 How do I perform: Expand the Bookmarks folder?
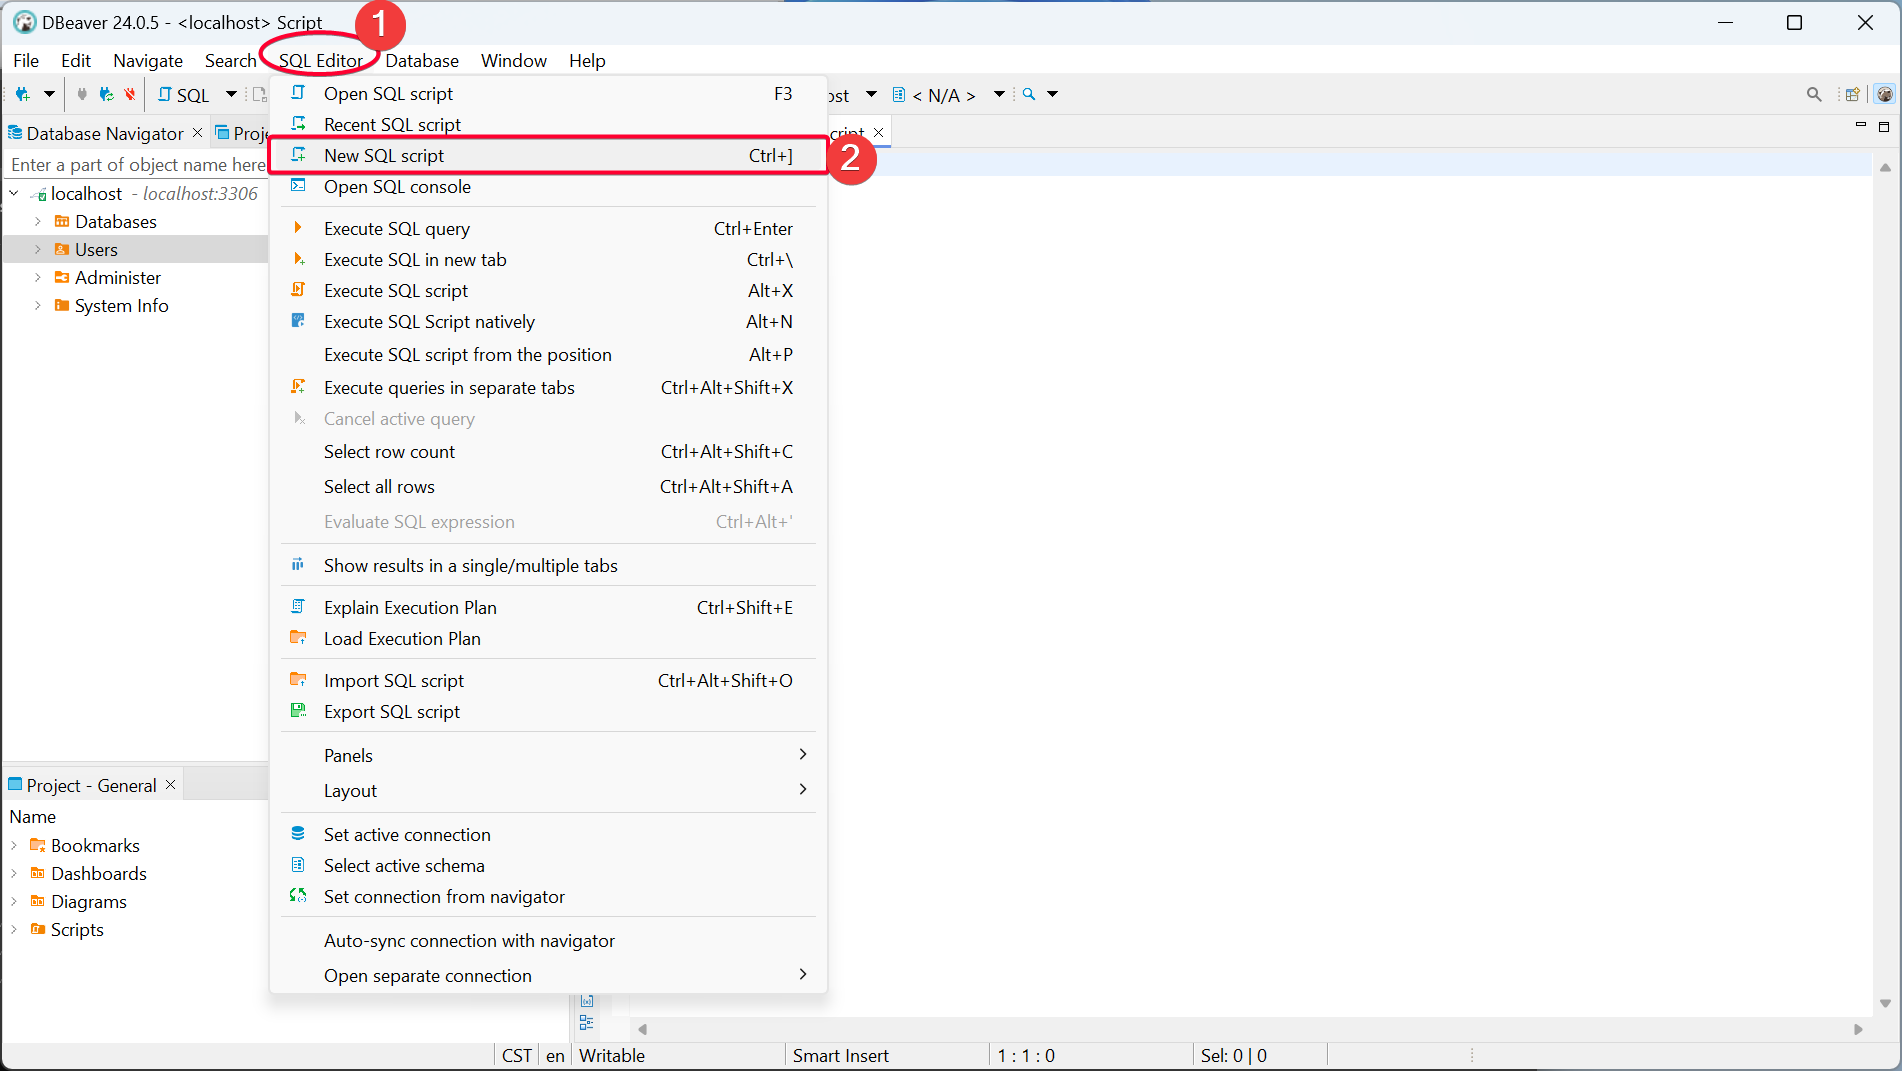point(14,845)
